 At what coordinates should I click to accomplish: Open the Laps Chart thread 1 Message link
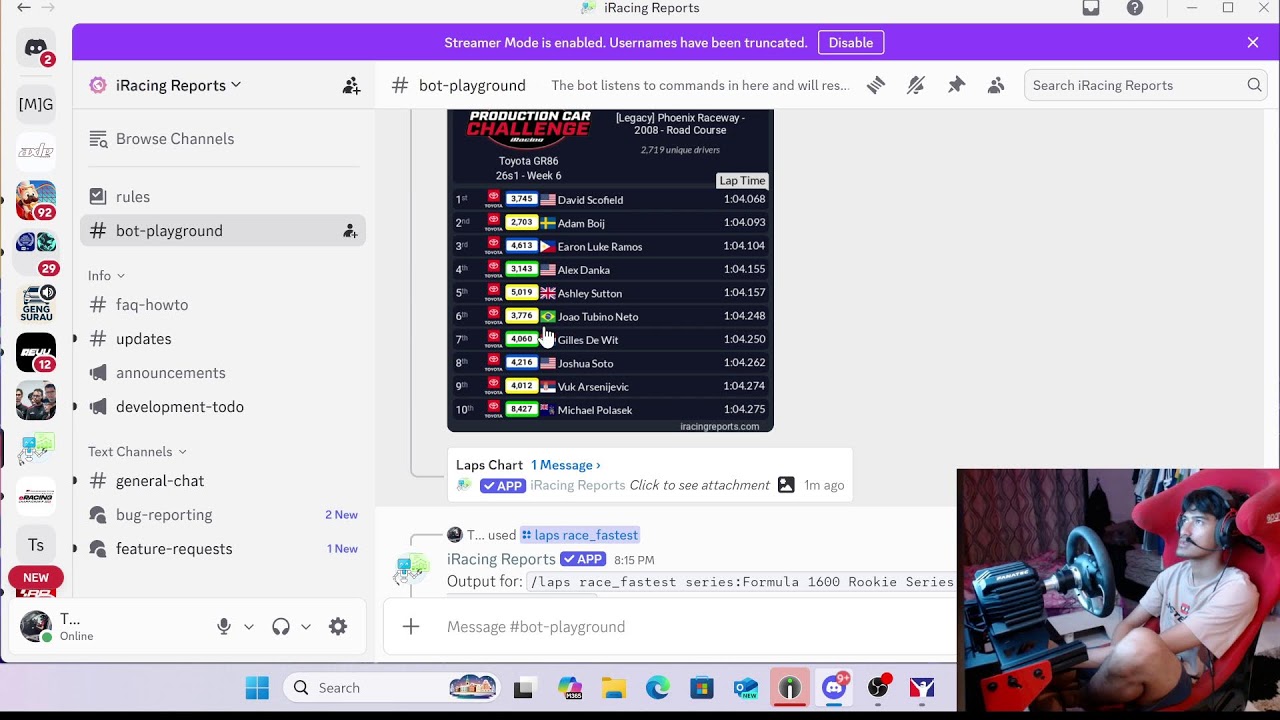(x=566, y=465)
